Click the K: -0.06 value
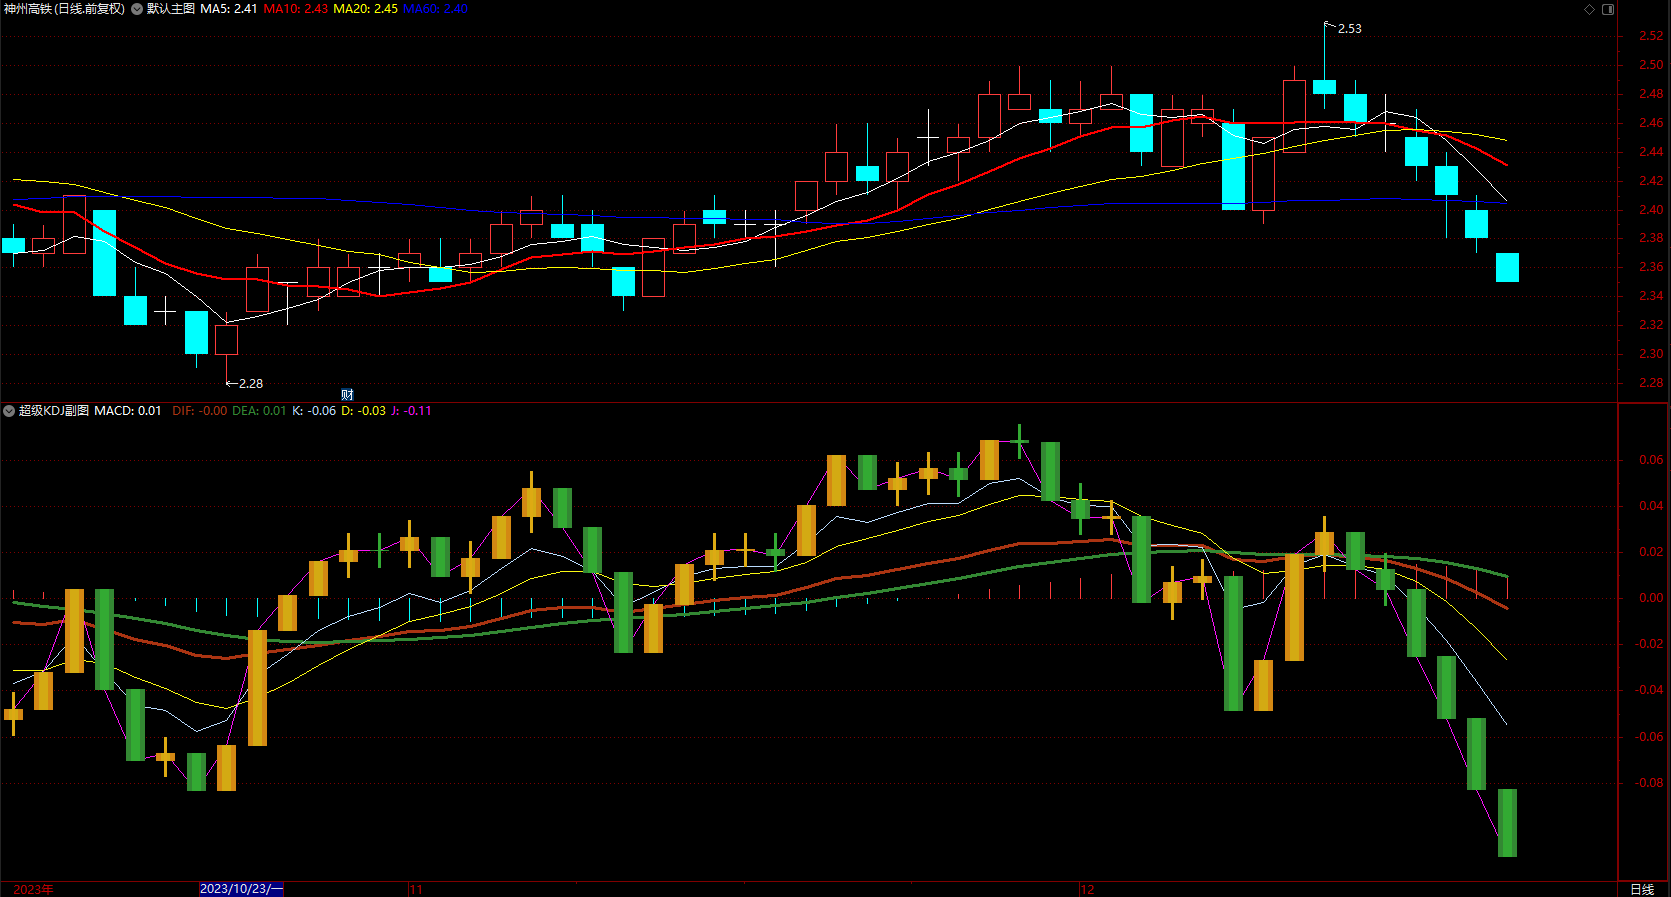 coord(314,411)
